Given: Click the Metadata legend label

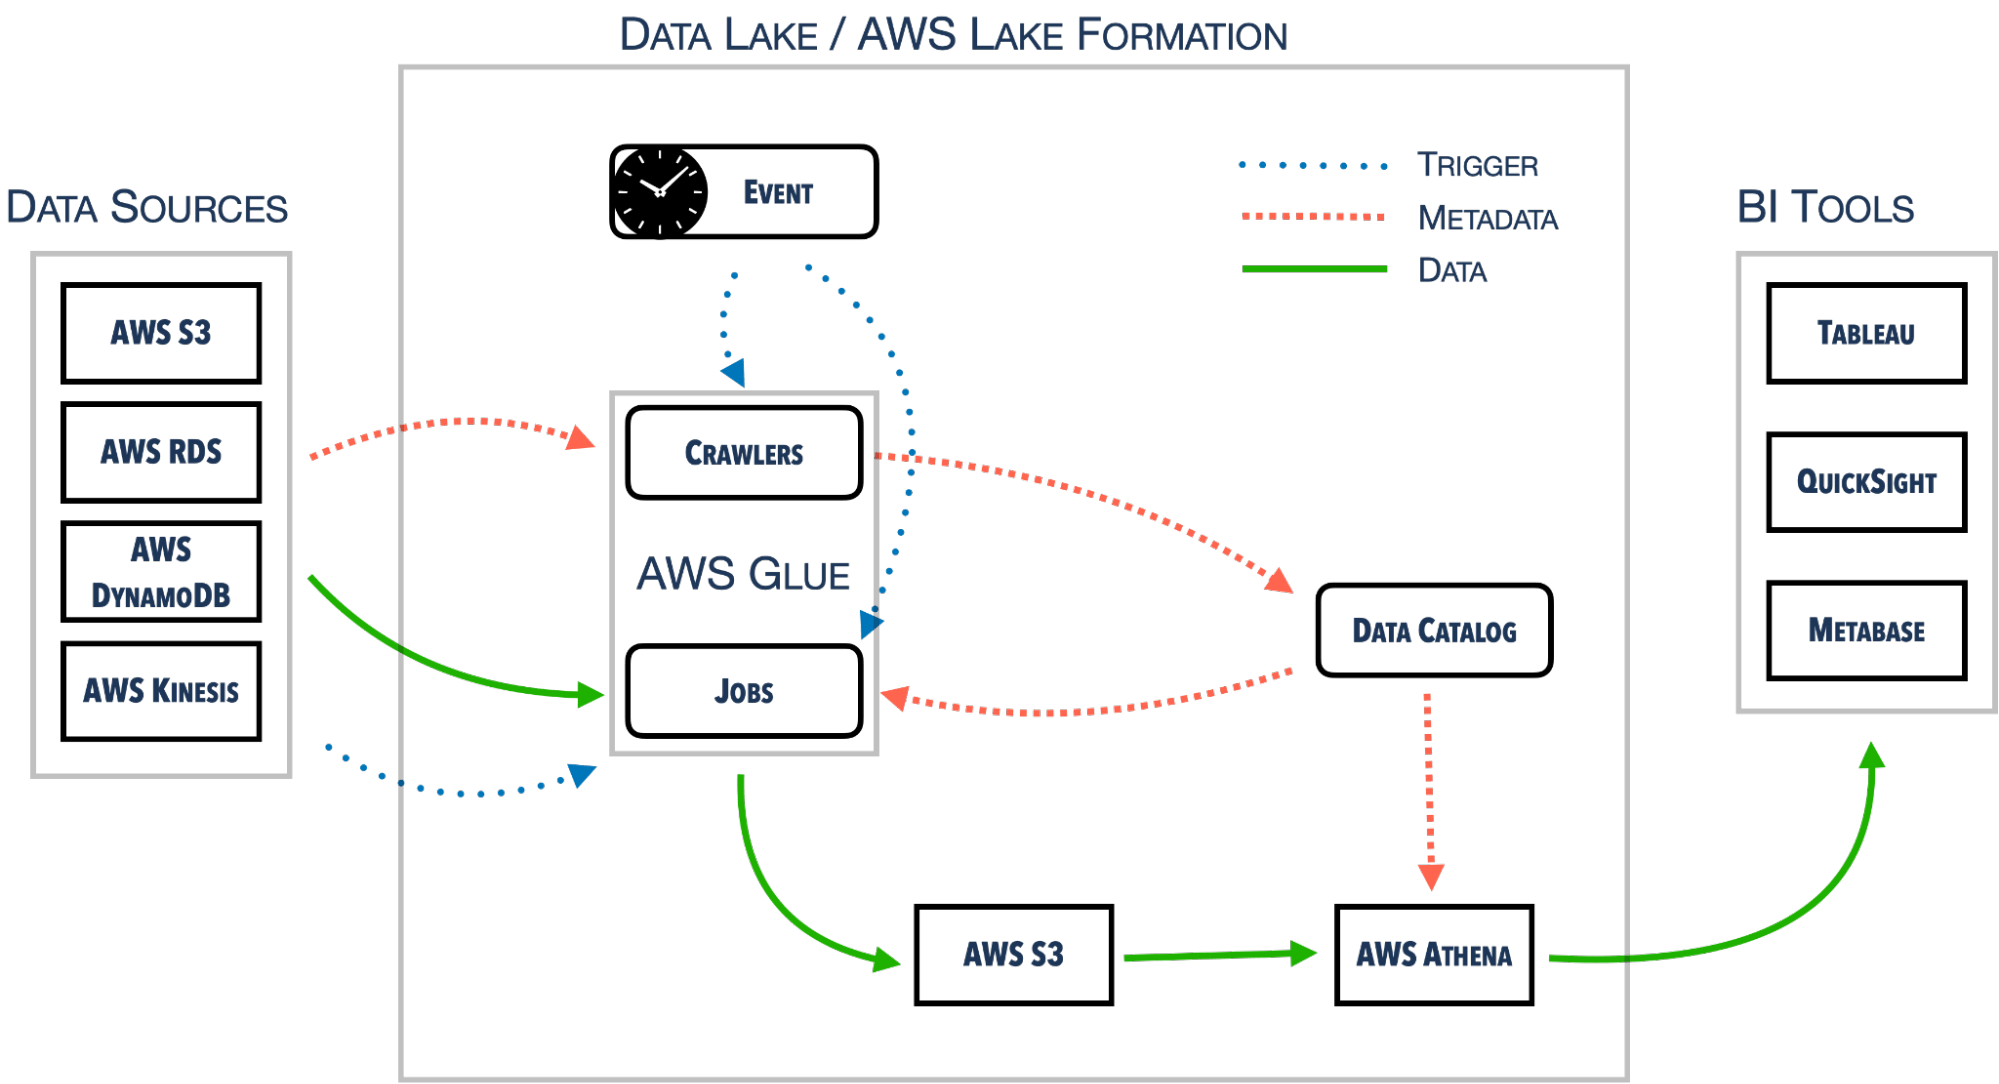Looking at the screenshot, I should pyautogui.click(x=1488, y=218).
